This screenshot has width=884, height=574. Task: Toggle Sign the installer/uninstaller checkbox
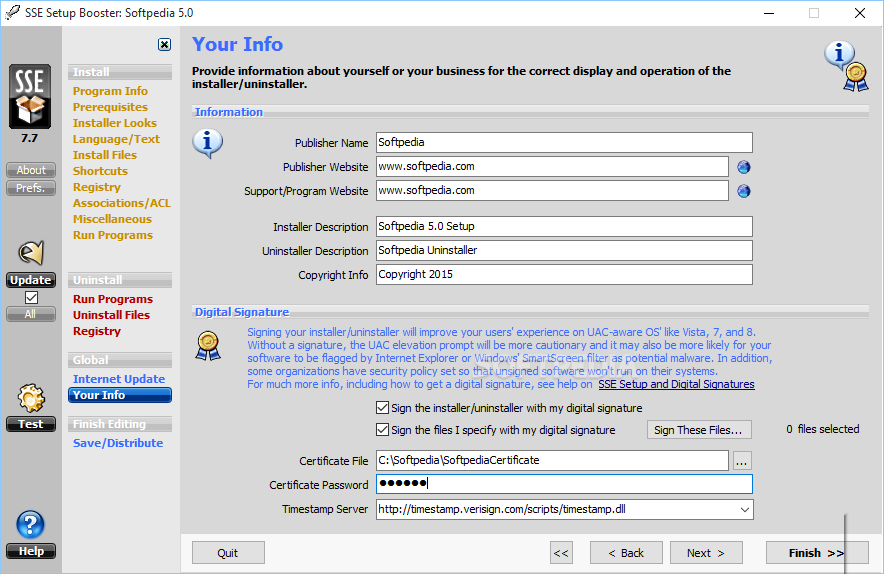[x=382, y=408]
